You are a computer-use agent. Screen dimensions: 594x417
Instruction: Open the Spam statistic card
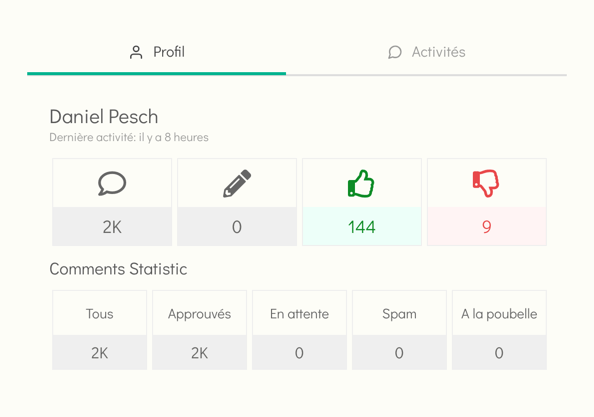[x=399, y=330]
